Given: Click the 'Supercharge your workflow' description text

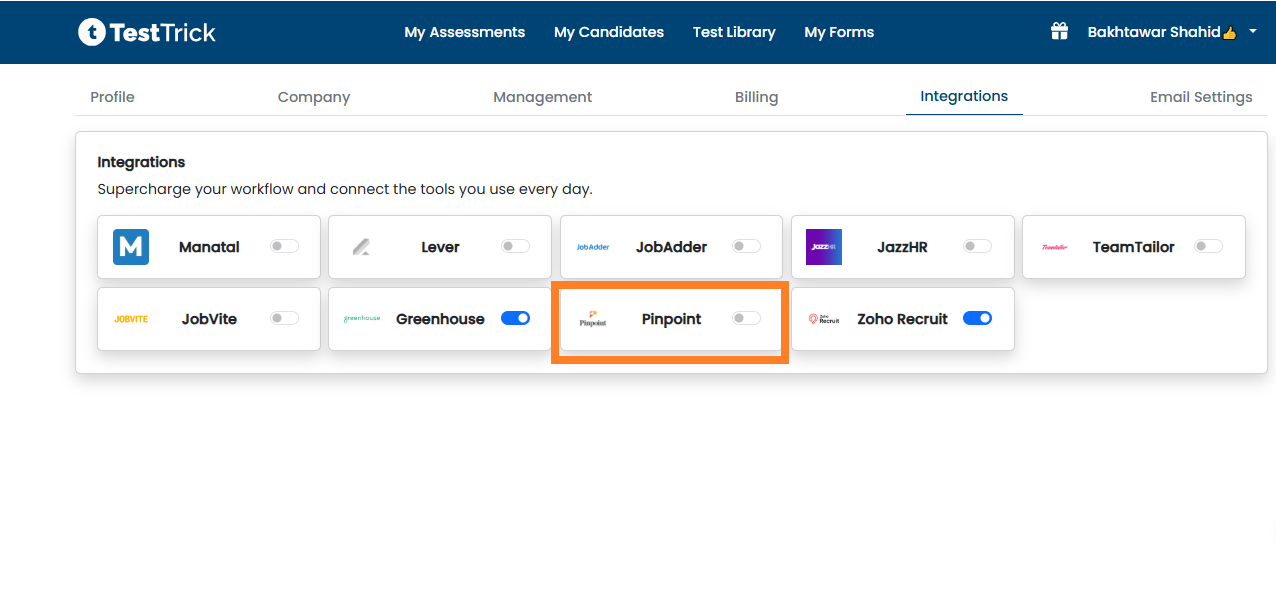Looking at the screenshot, I should pos(345,189).
